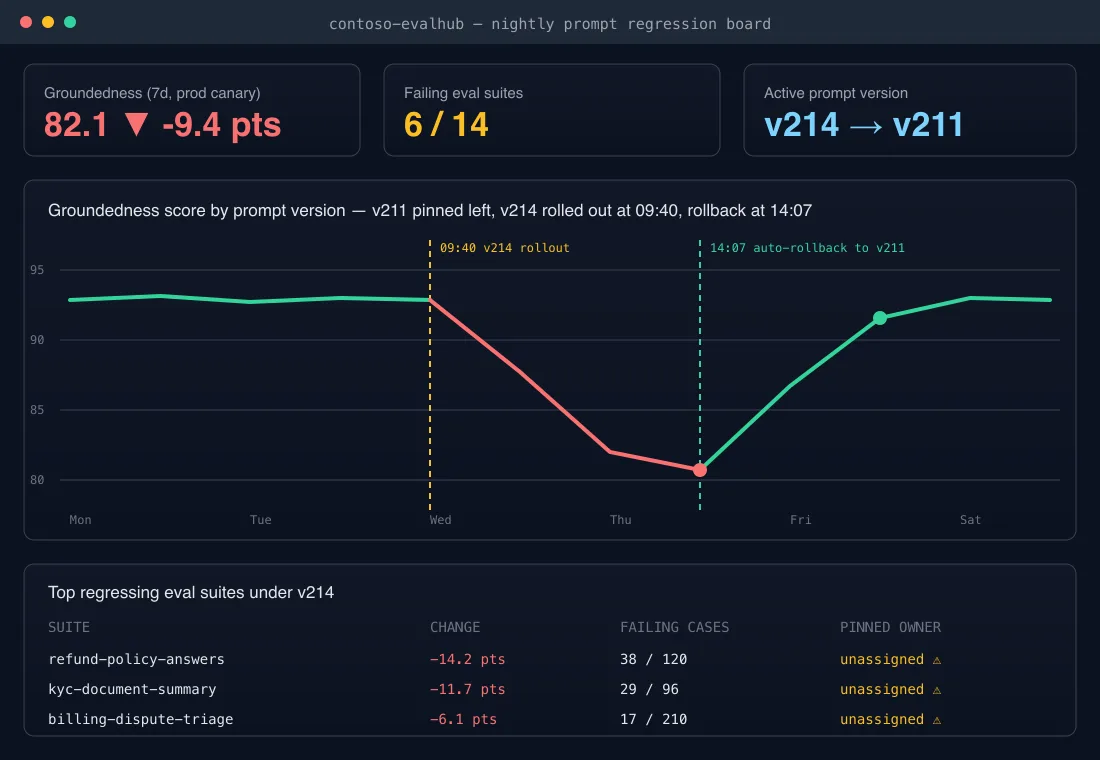Open the Failing eval suites card
1100x760 pixels.
pos(551,110)
